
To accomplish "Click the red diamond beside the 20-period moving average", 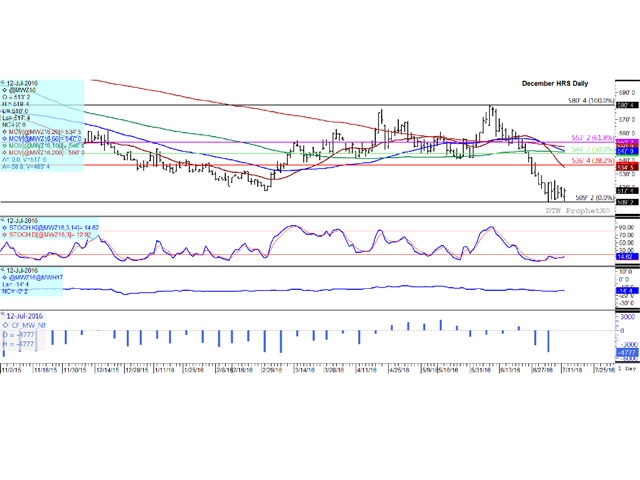I will click(x=4, y=130).
